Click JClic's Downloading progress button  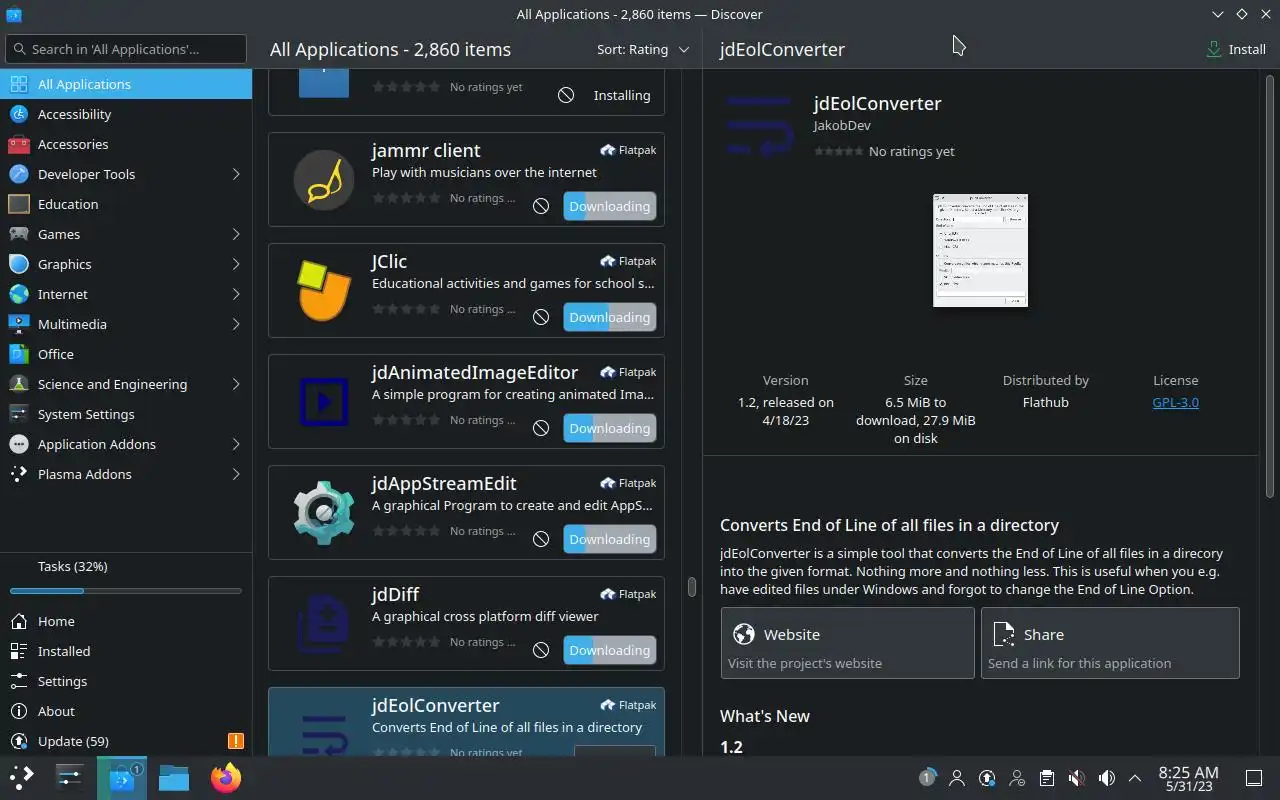click(610, 317)
